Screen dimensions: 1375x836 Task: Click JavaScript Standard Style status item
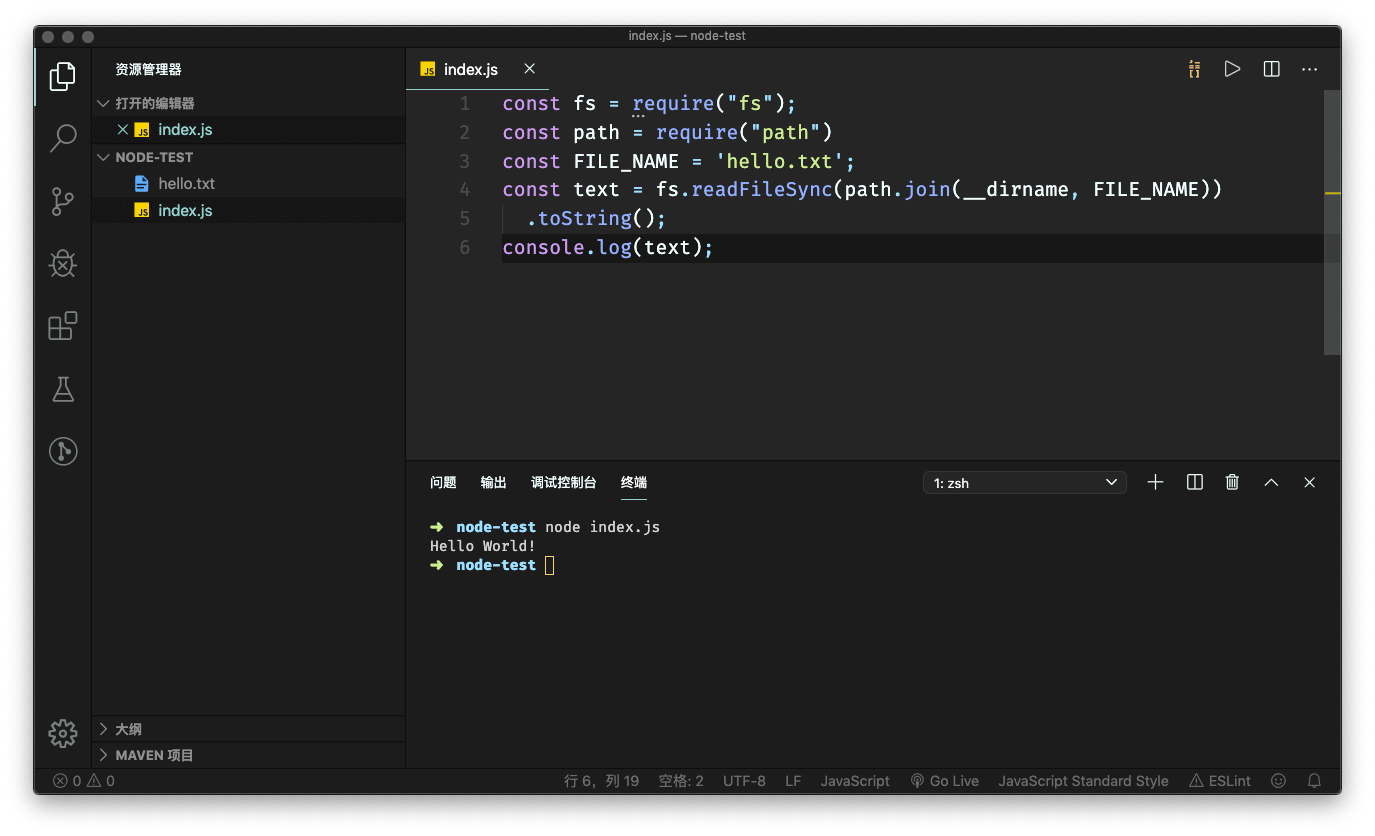click(x=1083, y=781)
